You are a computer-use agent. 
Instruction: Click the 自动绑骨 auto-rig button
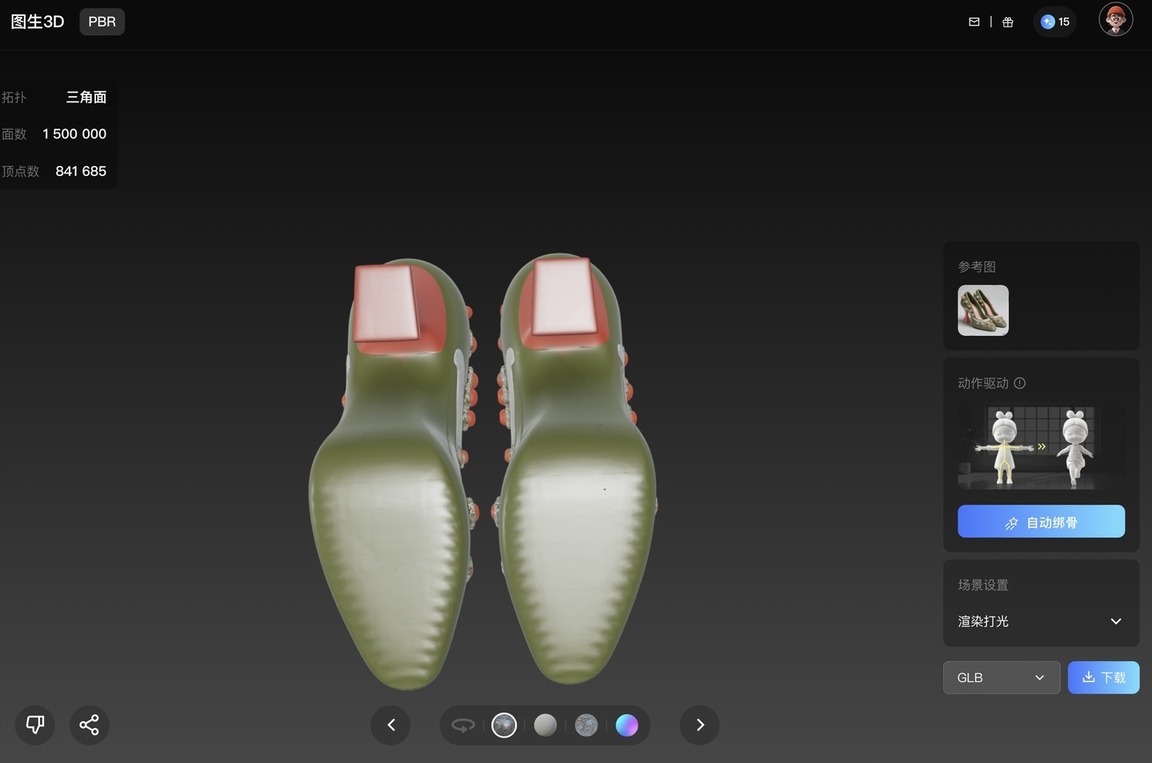pos(1041,521)
